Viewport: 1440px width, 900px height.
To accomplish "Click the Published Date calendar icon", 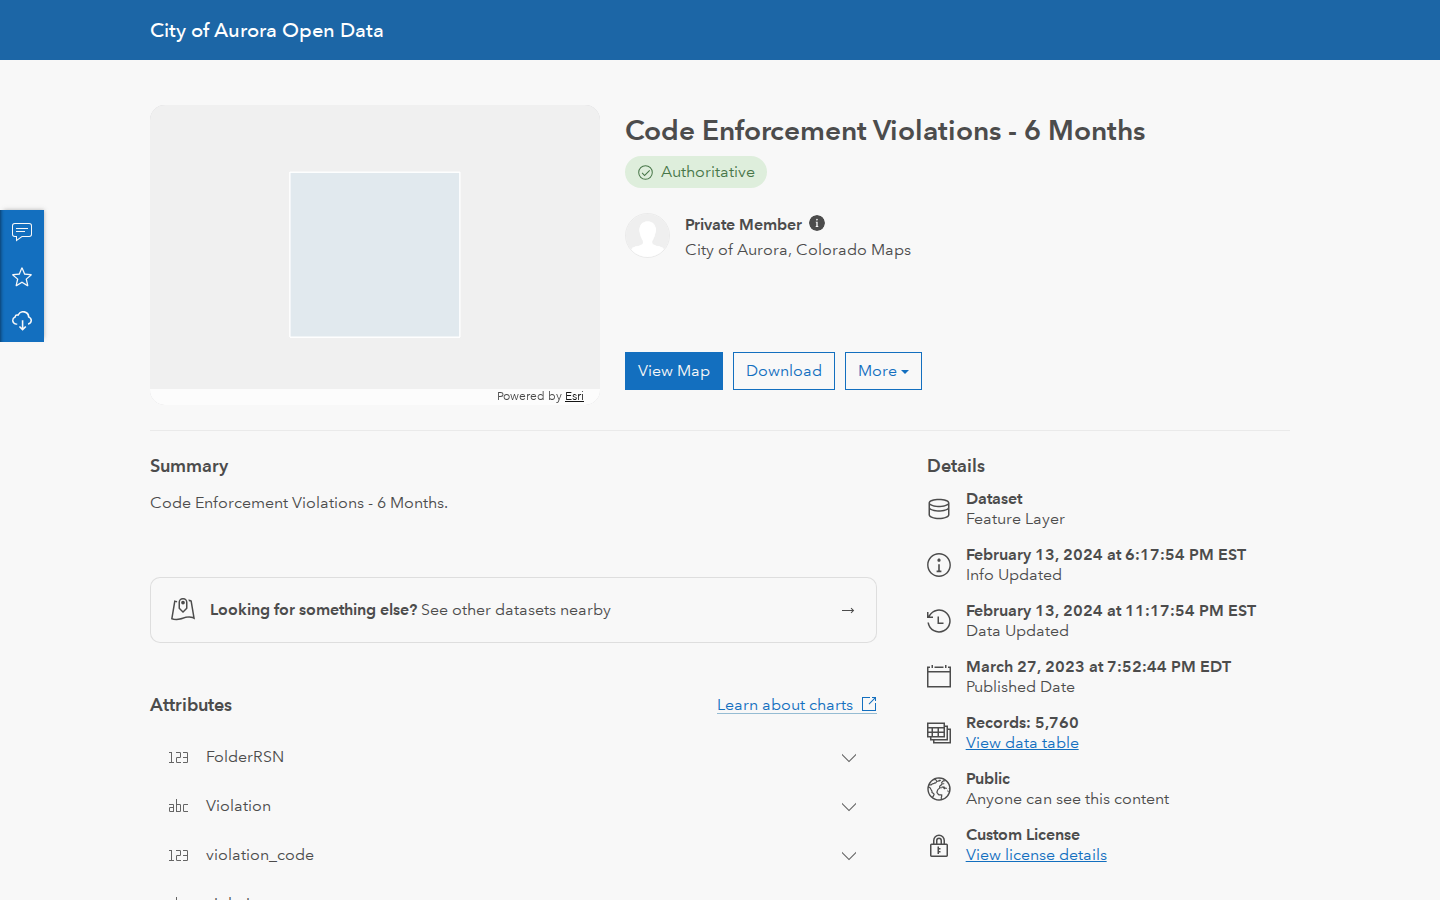I will (939, 677).
